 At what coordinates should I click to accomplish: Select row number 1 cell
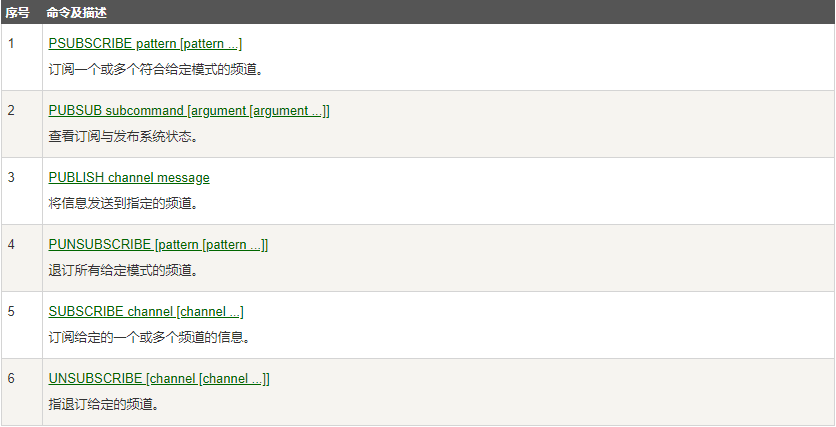21,57
